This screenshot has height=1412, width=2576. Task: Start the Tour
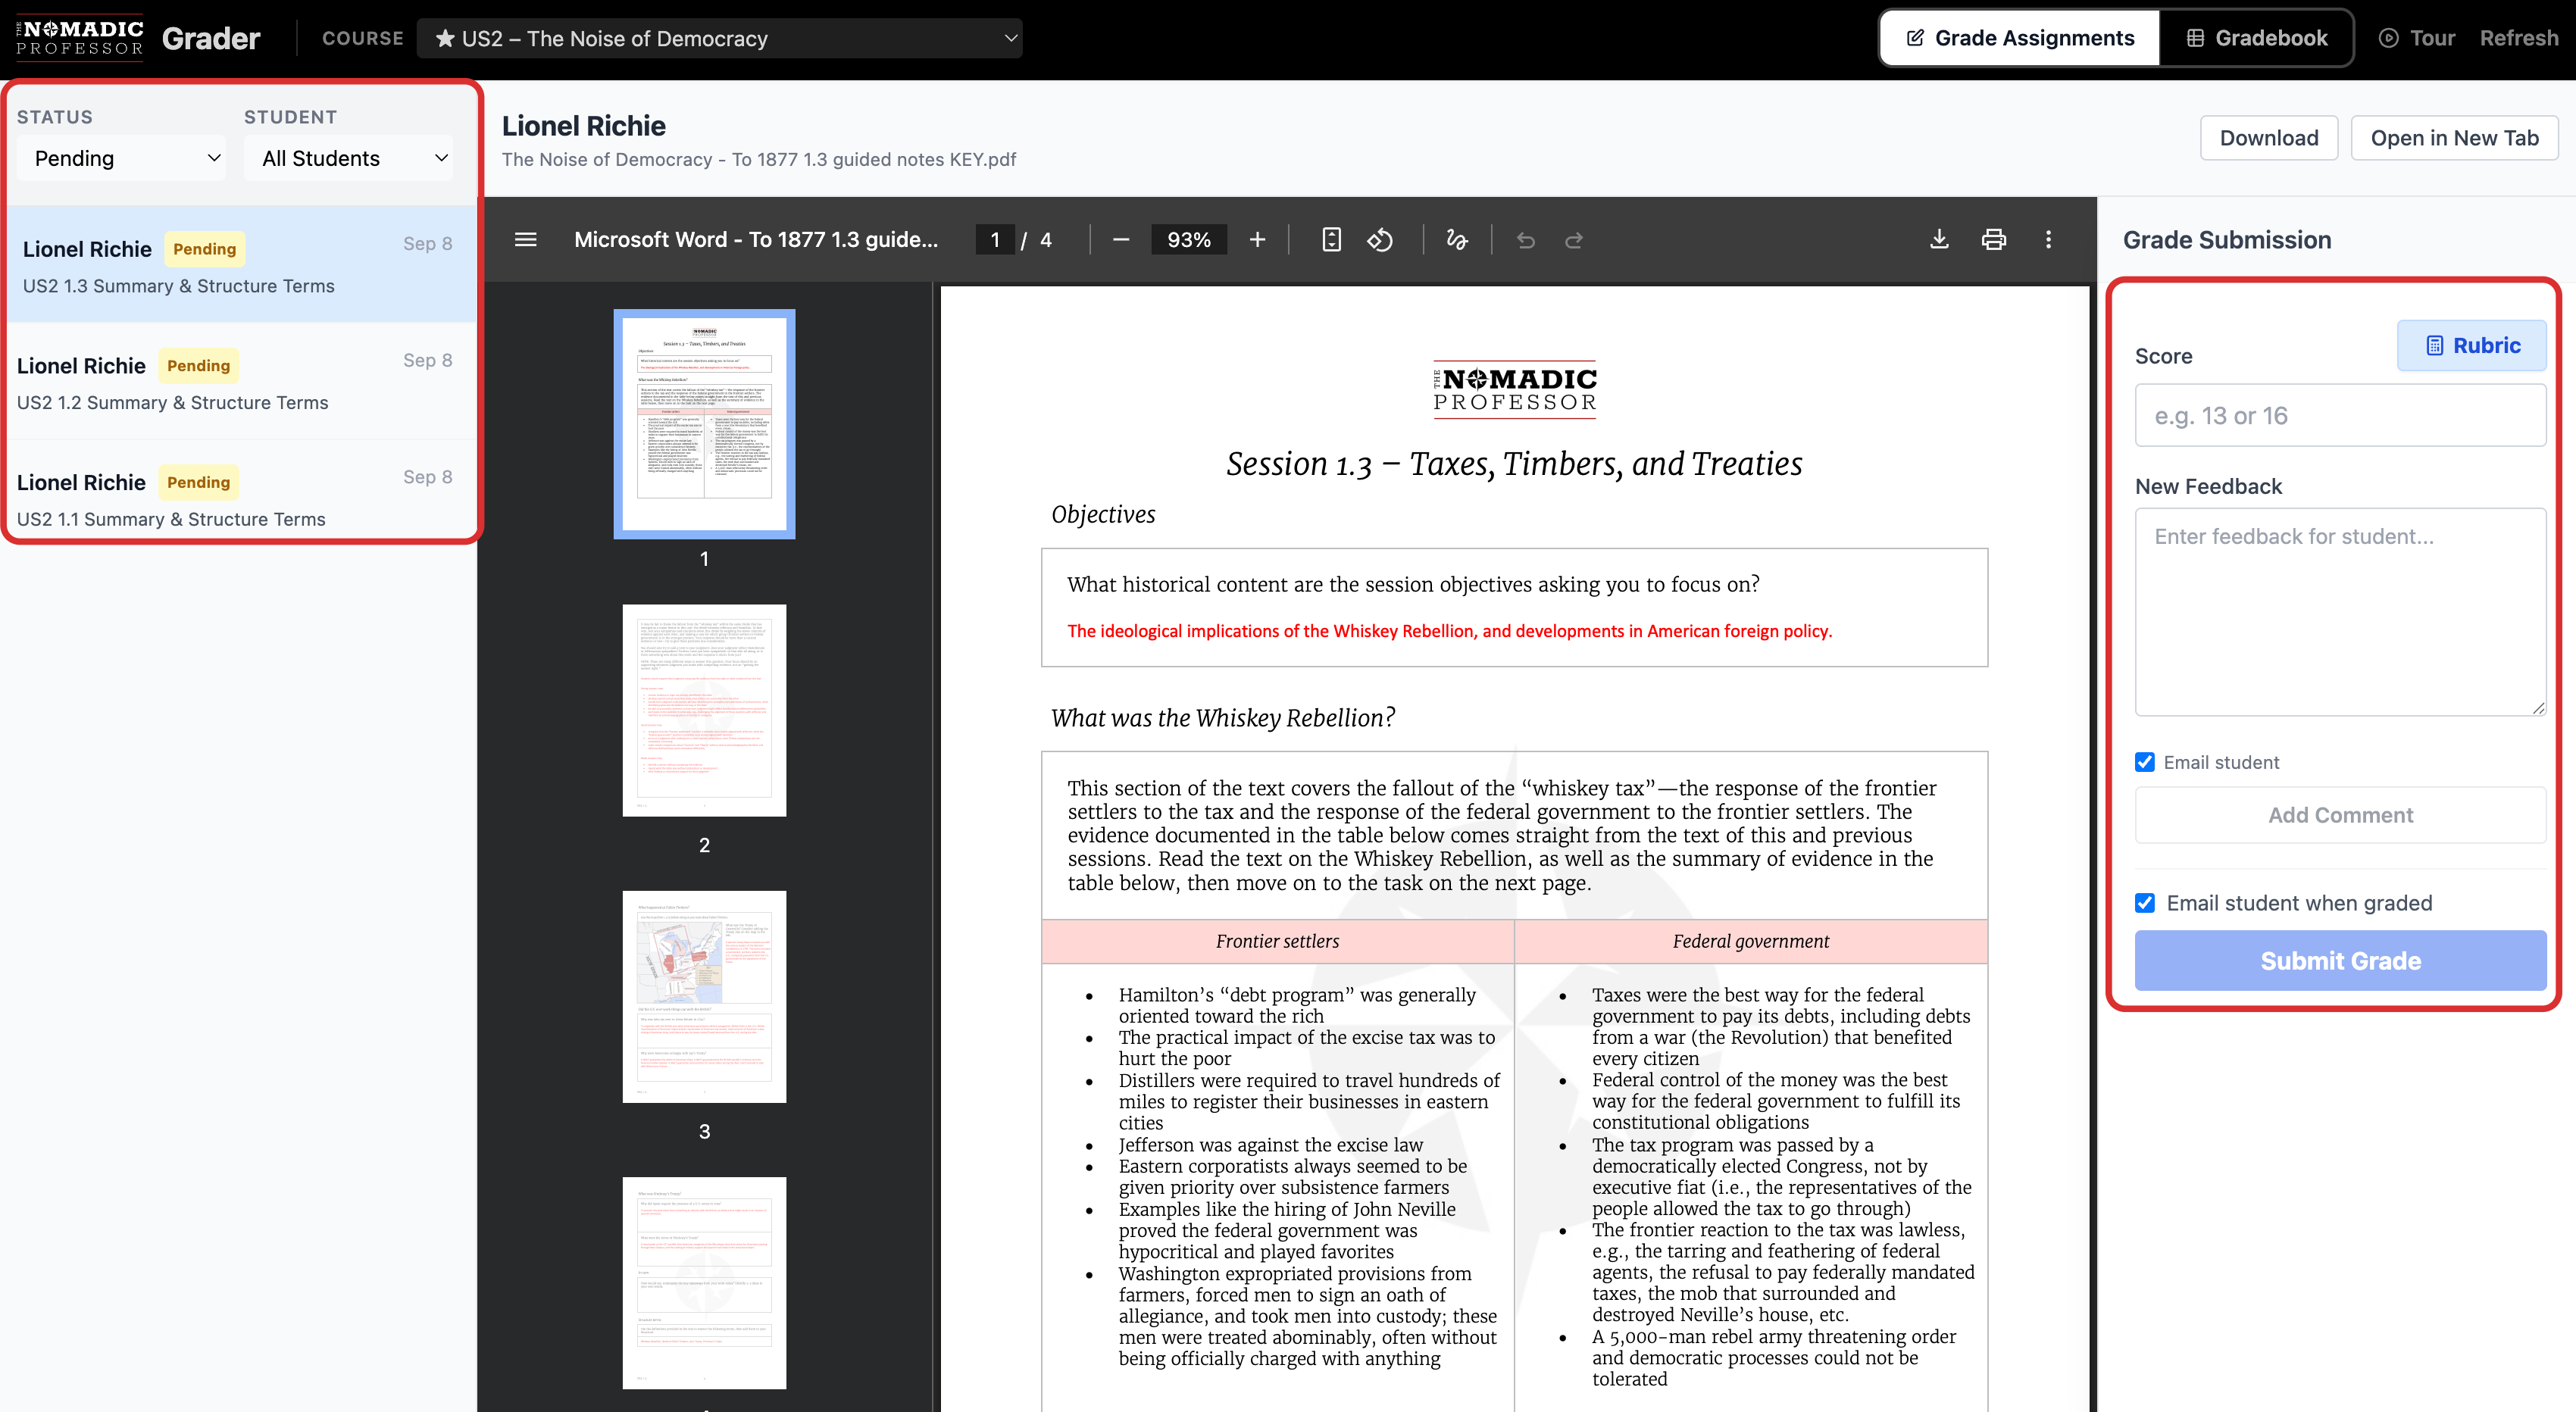pos(2416,38)
